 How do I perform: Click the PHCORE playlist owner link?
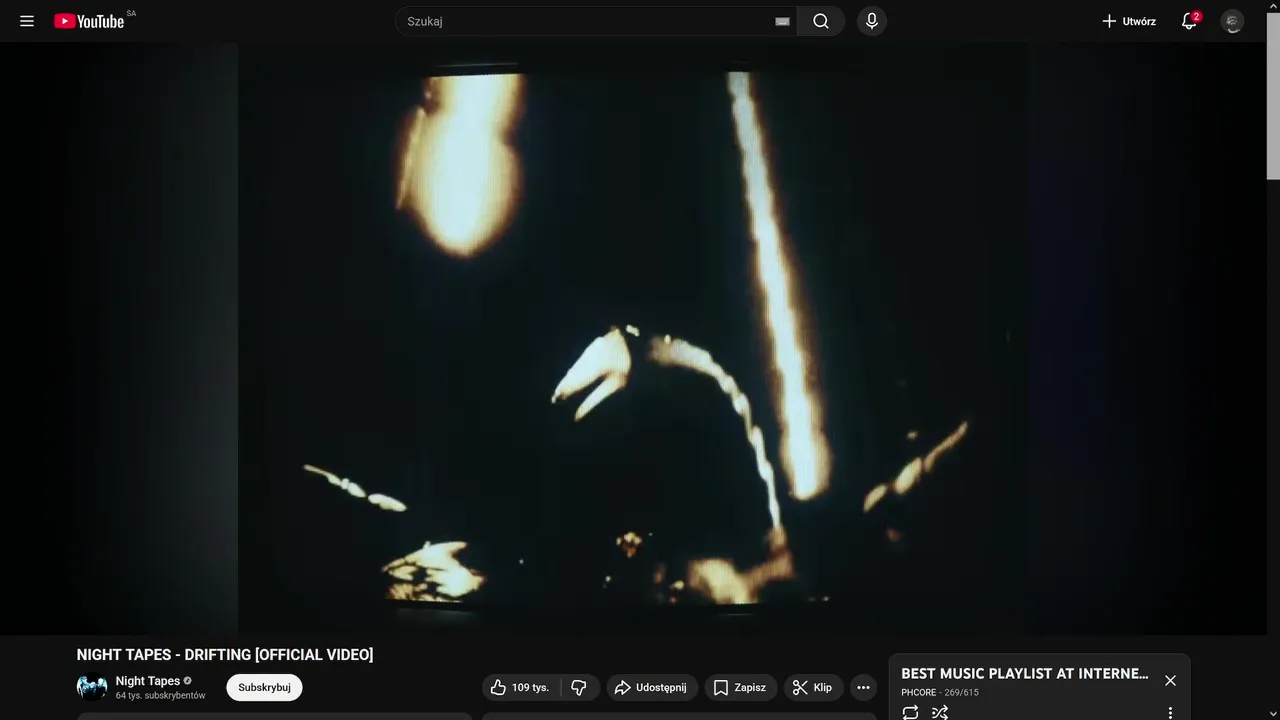(918, 692)
